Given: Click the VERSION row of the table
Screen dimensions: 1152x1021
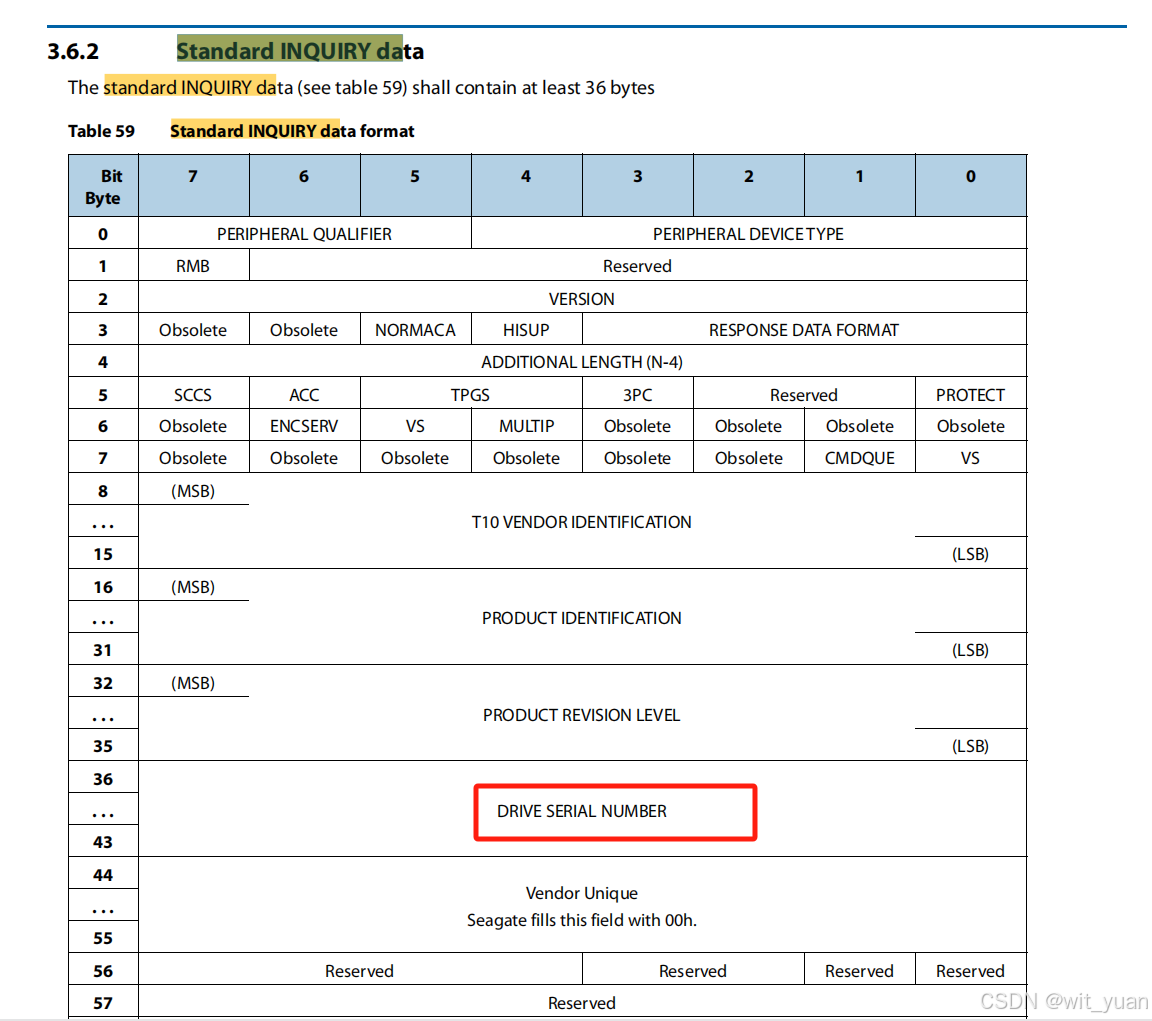Looking at the screenshot, I should pos(582,297).
